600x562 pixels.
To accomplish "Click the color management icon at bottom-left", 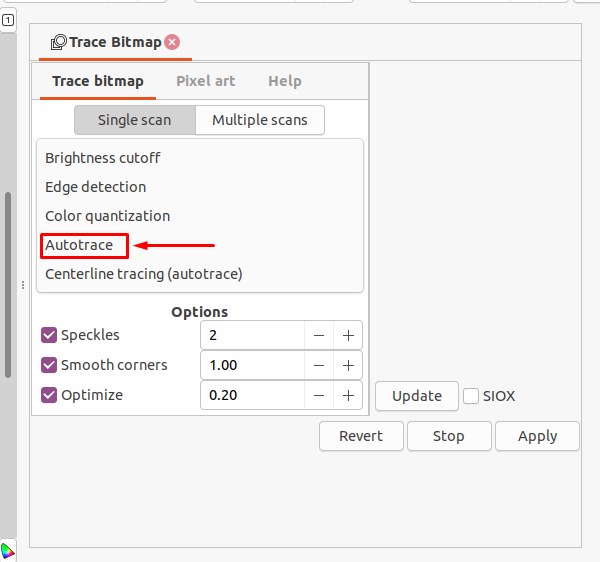I will (8, 550).
